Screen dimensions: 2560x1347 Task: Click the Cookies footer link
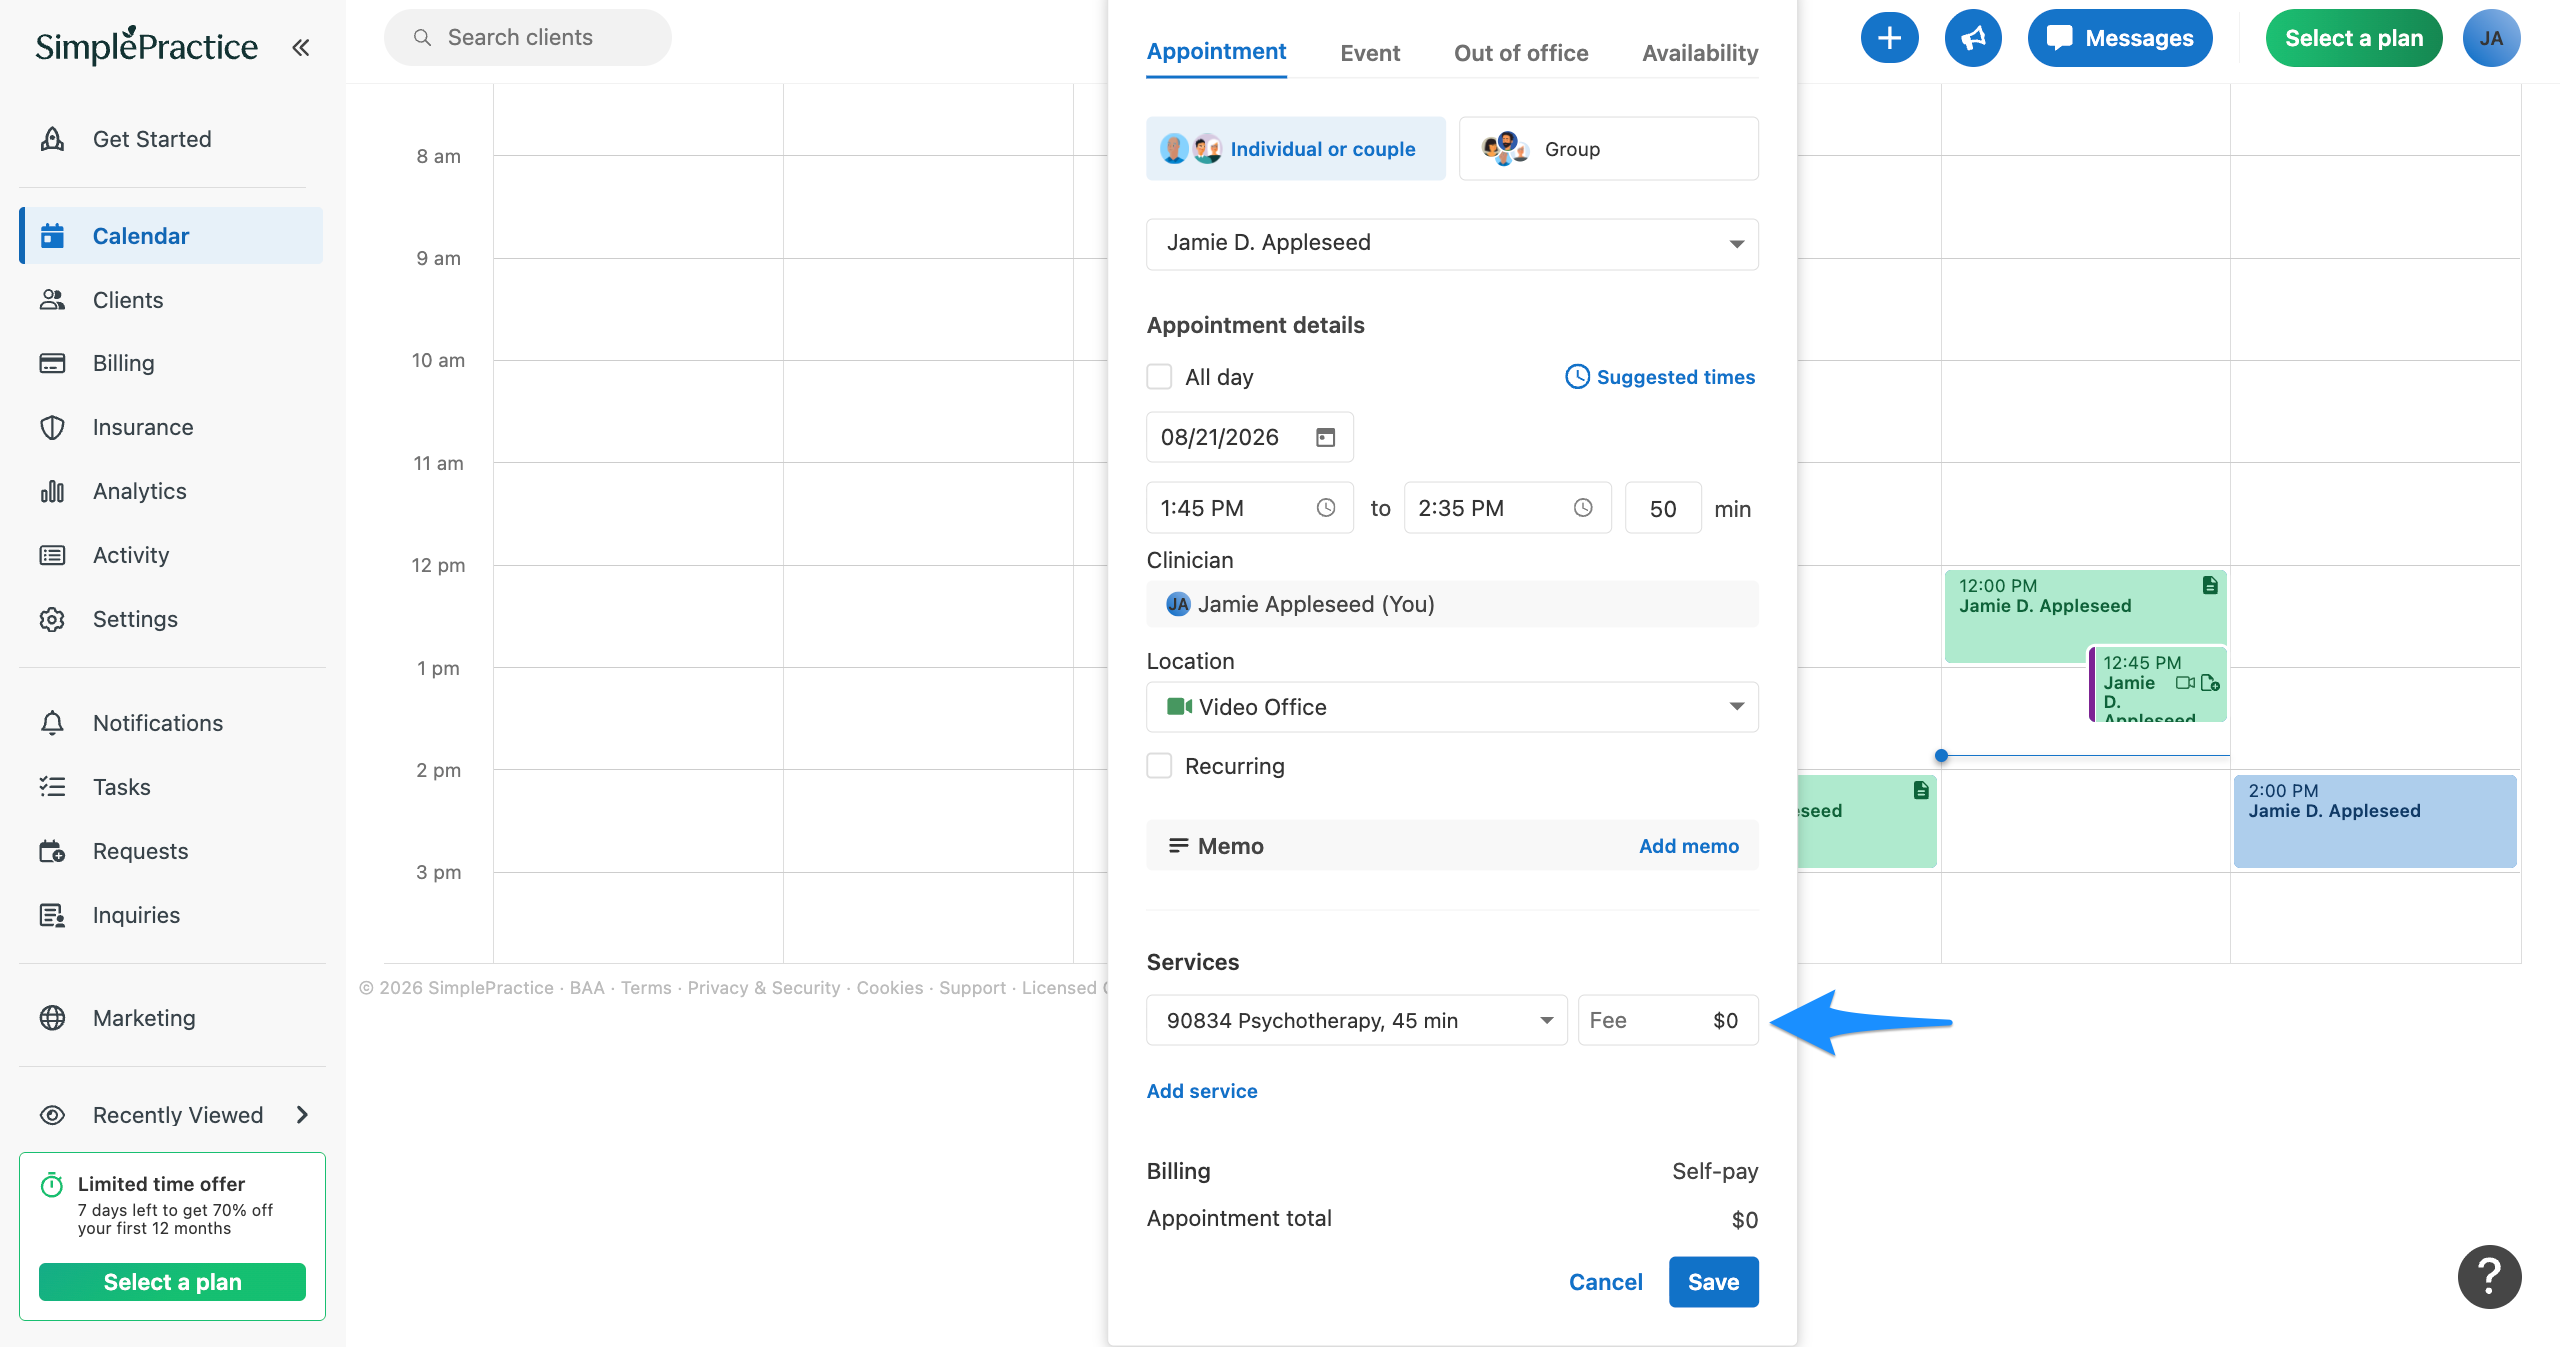889,988
